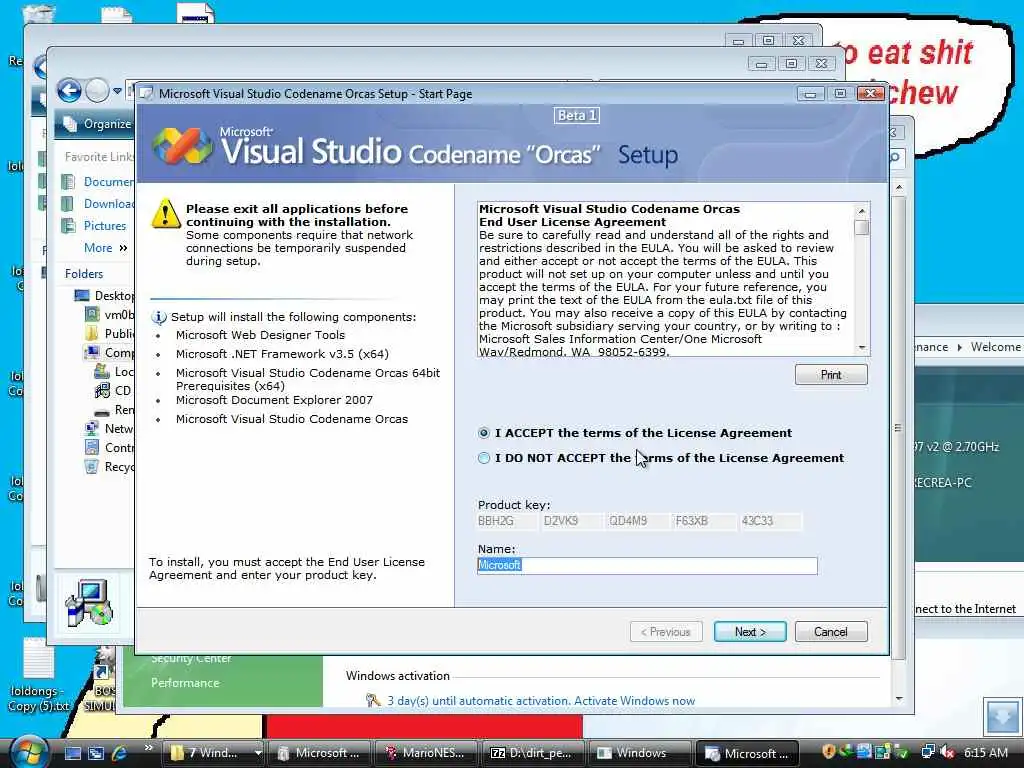Click the last product key box 43C33
This screenshot has height=768, width=1024.
click(771, 521)
